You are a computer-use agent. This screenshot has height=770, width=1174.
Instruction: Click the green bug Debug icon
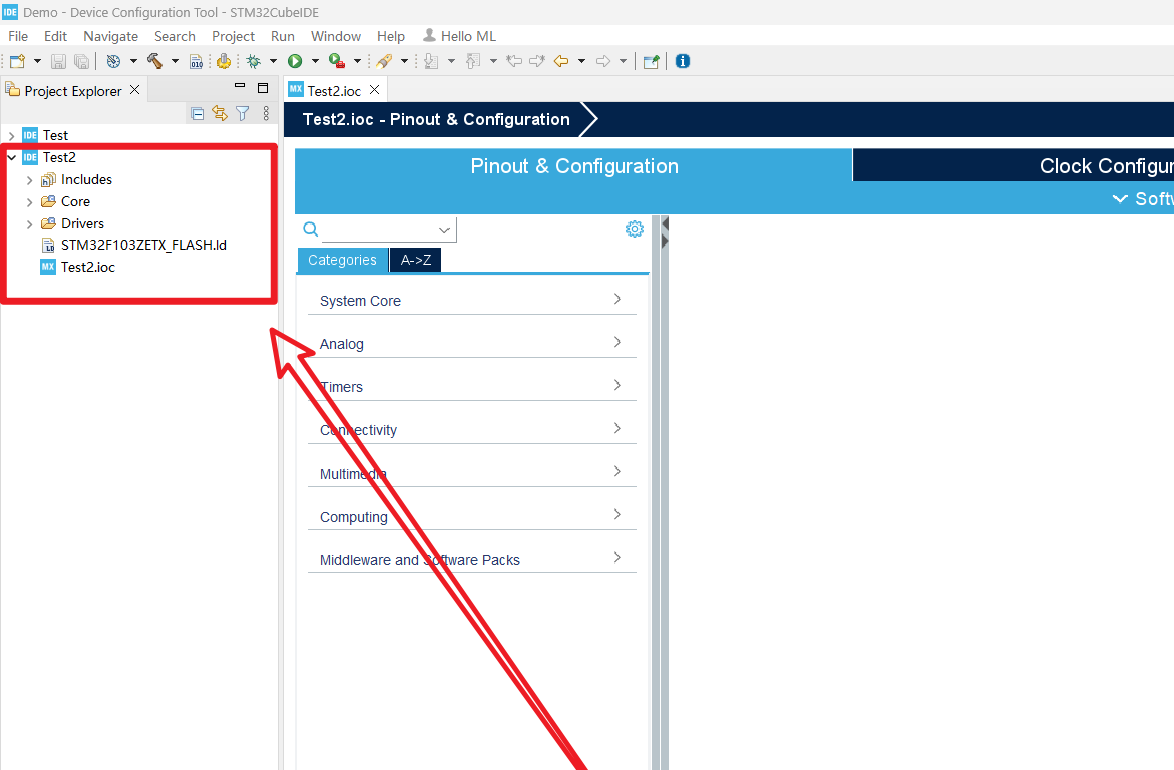click(x=254, y=61)
